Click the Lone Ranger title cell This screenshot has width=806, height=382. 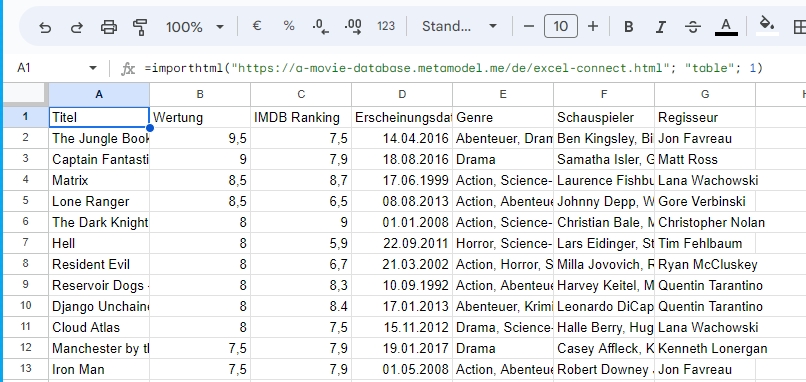coord(99,202)
